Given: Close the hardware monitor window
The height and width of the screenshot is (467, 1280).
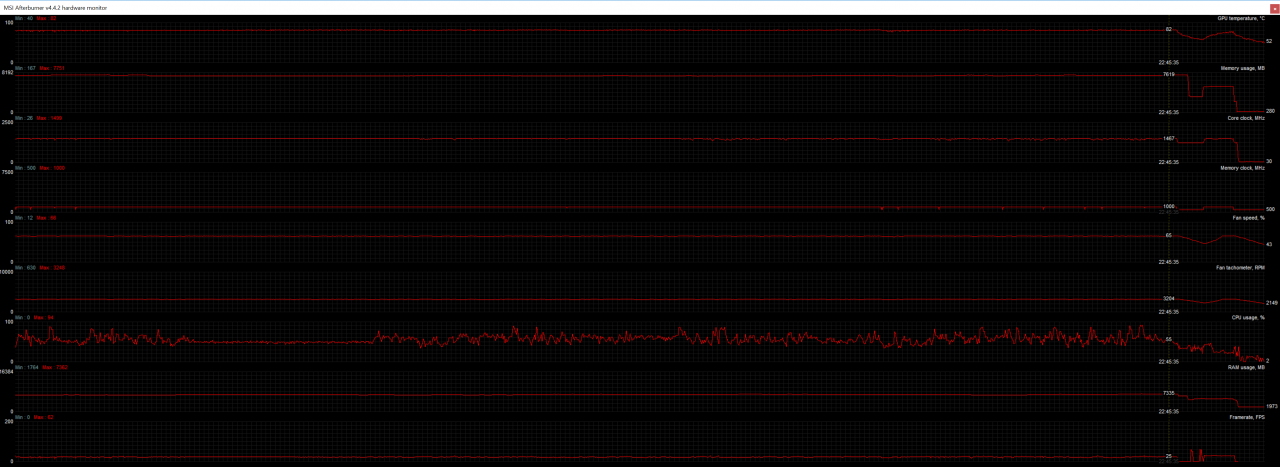Looking at the screenshot, I should click(1273, 7).
